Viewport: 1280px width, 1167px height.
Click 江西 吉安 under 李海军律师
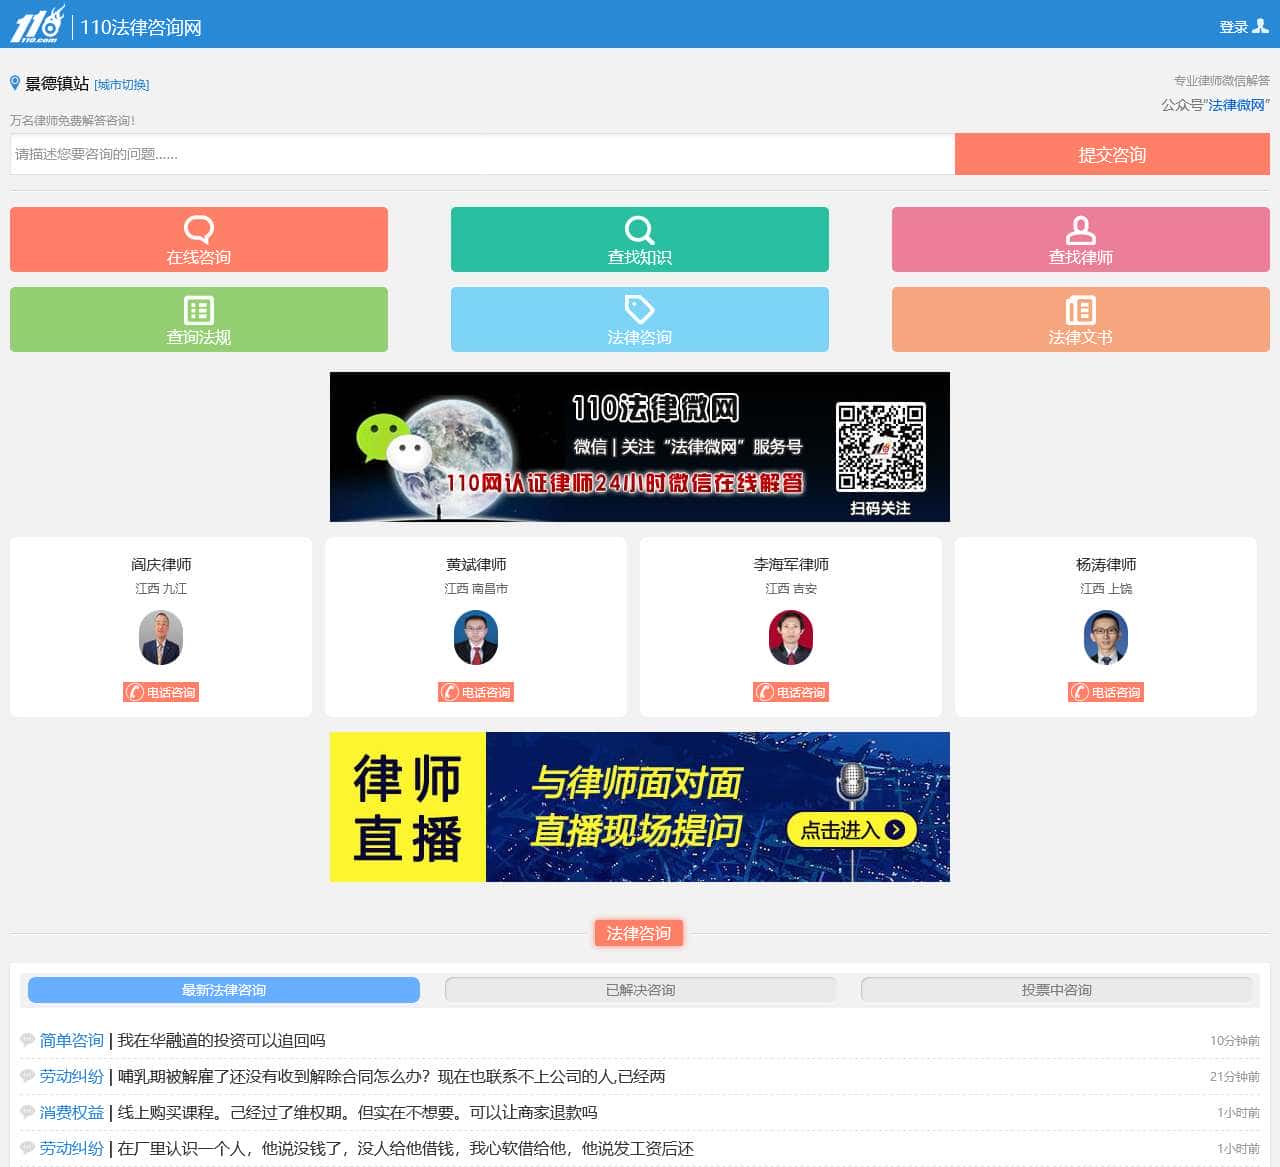click(x=791, y=588)
